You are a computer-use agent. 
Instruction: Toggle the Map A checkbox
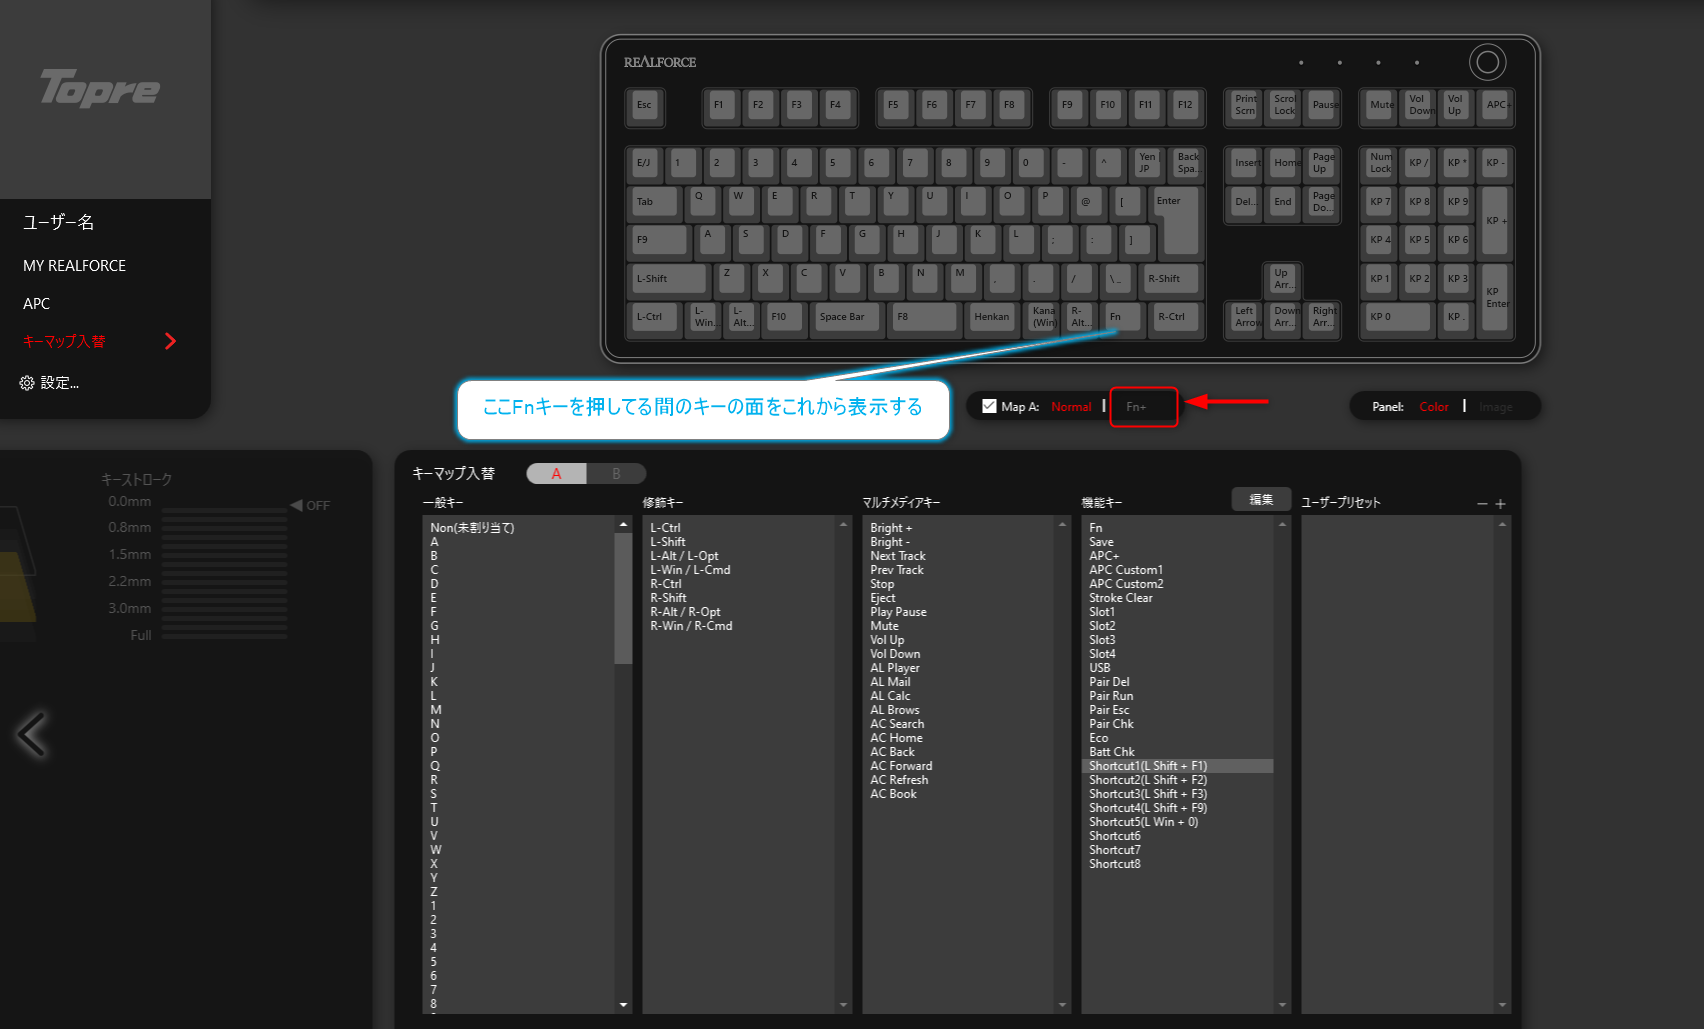click(x=989, y=406)
